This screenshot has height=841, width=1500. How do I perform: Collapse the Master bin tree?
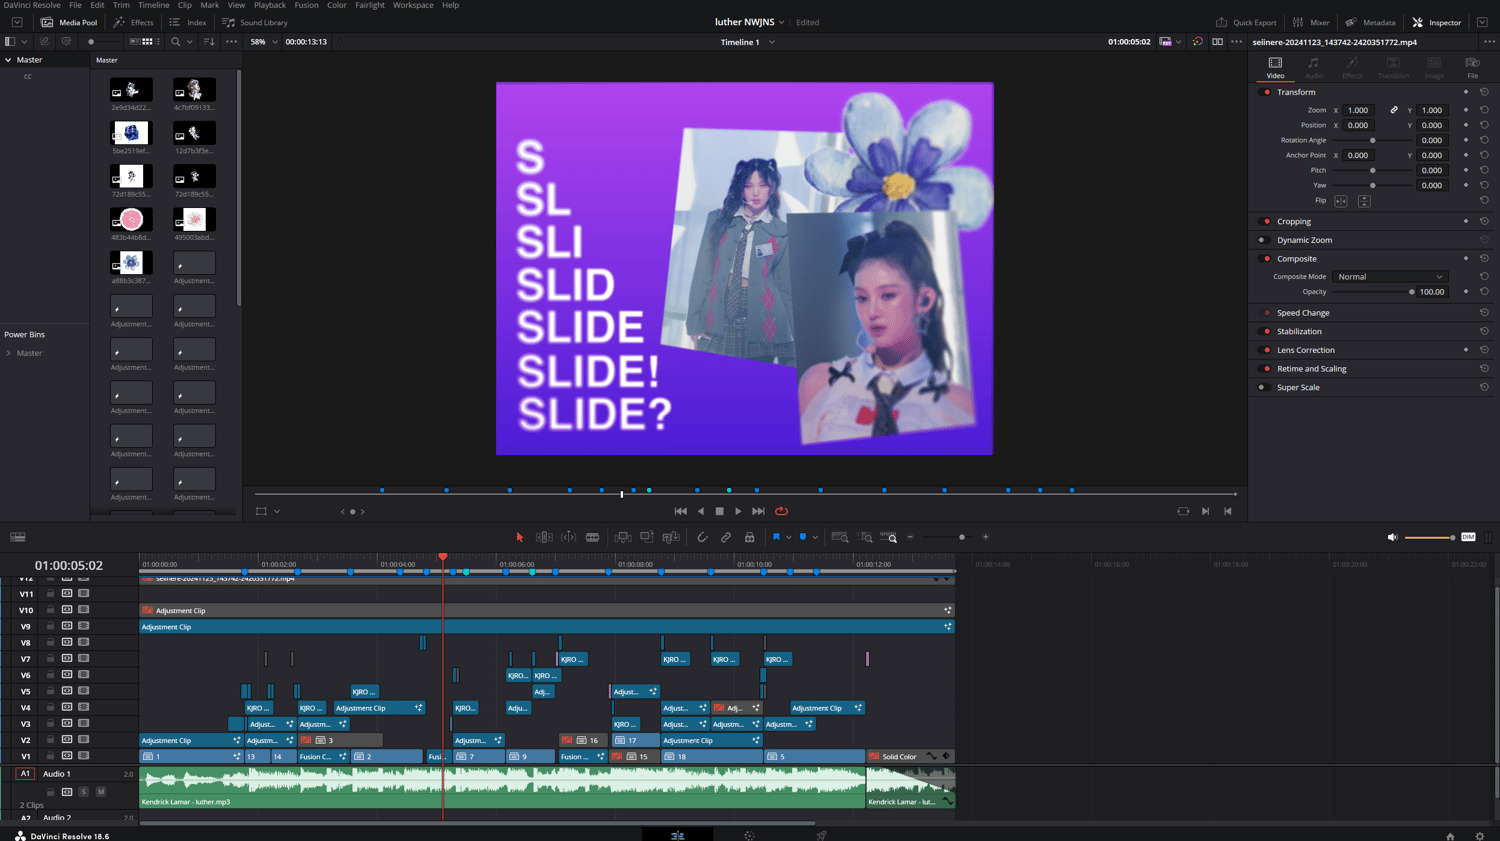point(9,60)
